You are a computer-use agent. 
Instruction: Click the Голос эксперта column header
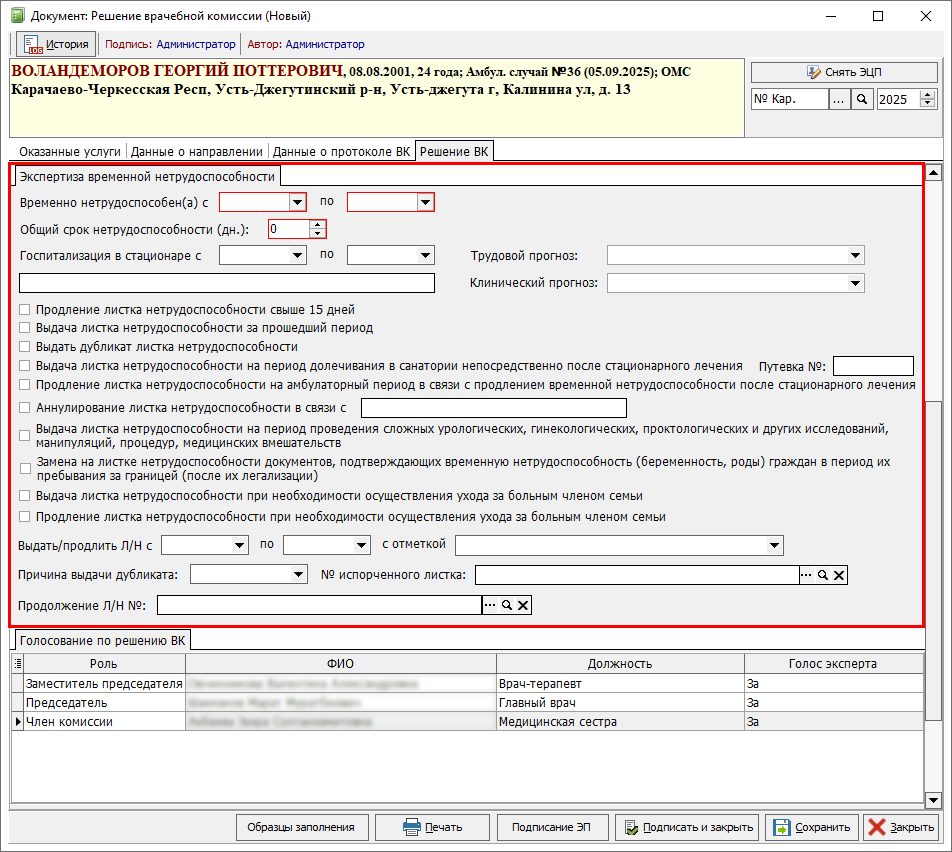(x=834, y=664)
